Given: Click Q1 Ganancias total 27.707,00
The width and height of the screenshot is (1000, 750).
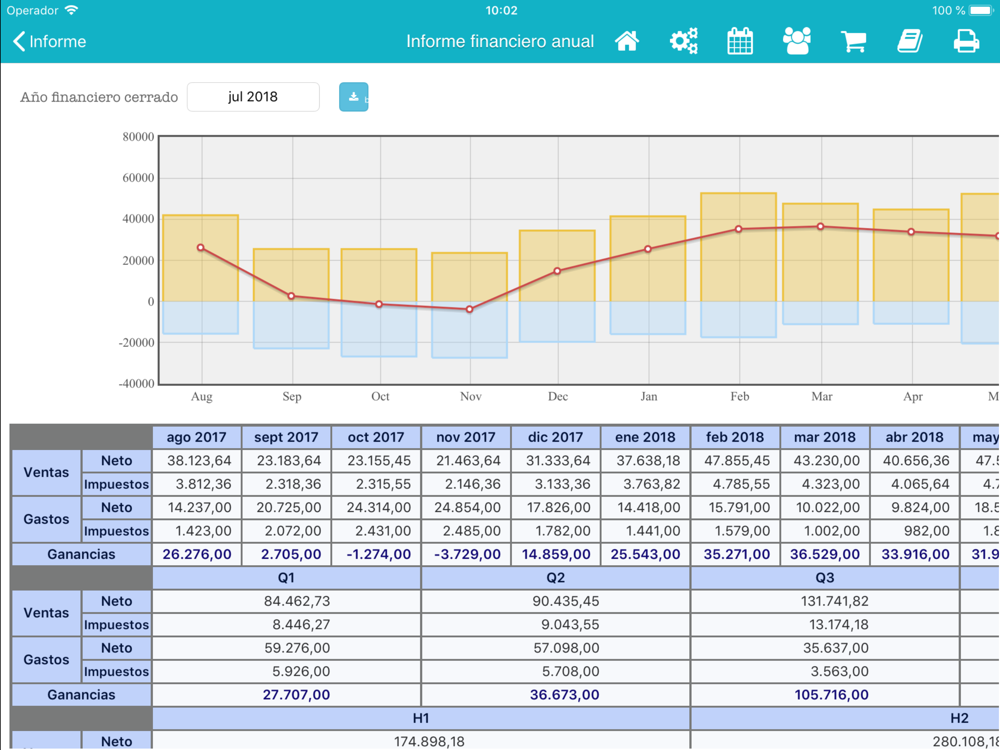Looking at the screenshot, I should pyautogui.click(x=286, y=695).
